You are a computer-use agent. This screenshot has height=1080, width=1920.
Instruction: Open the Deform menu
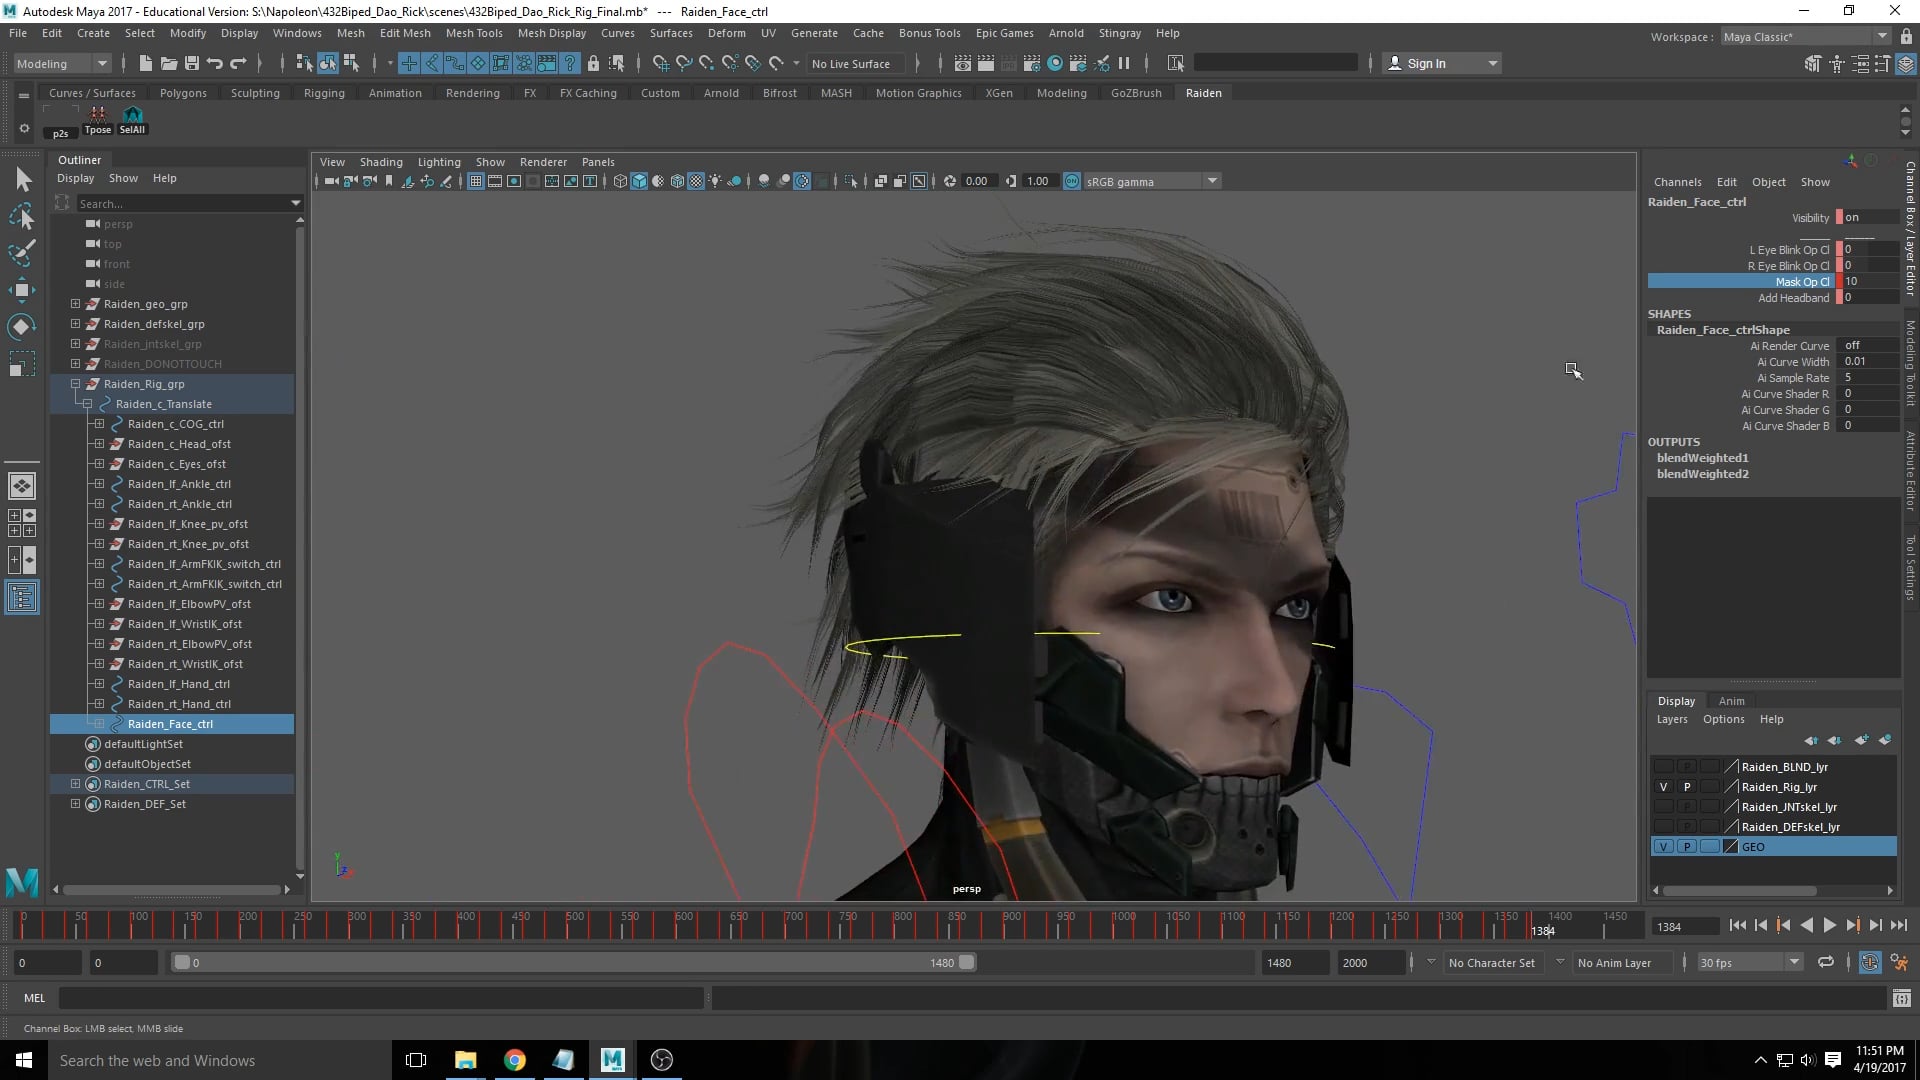tap(726, 33)
